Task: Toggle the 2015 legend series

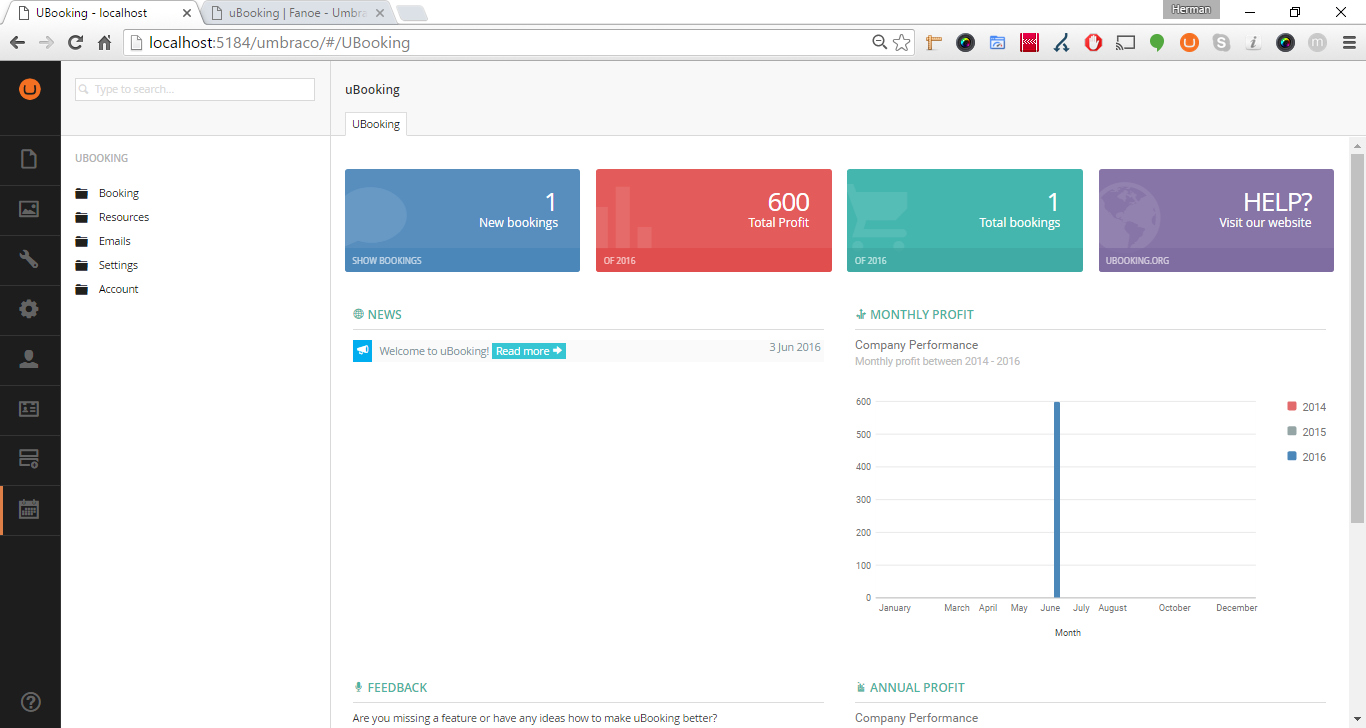Action: (x=1306, y=432)
